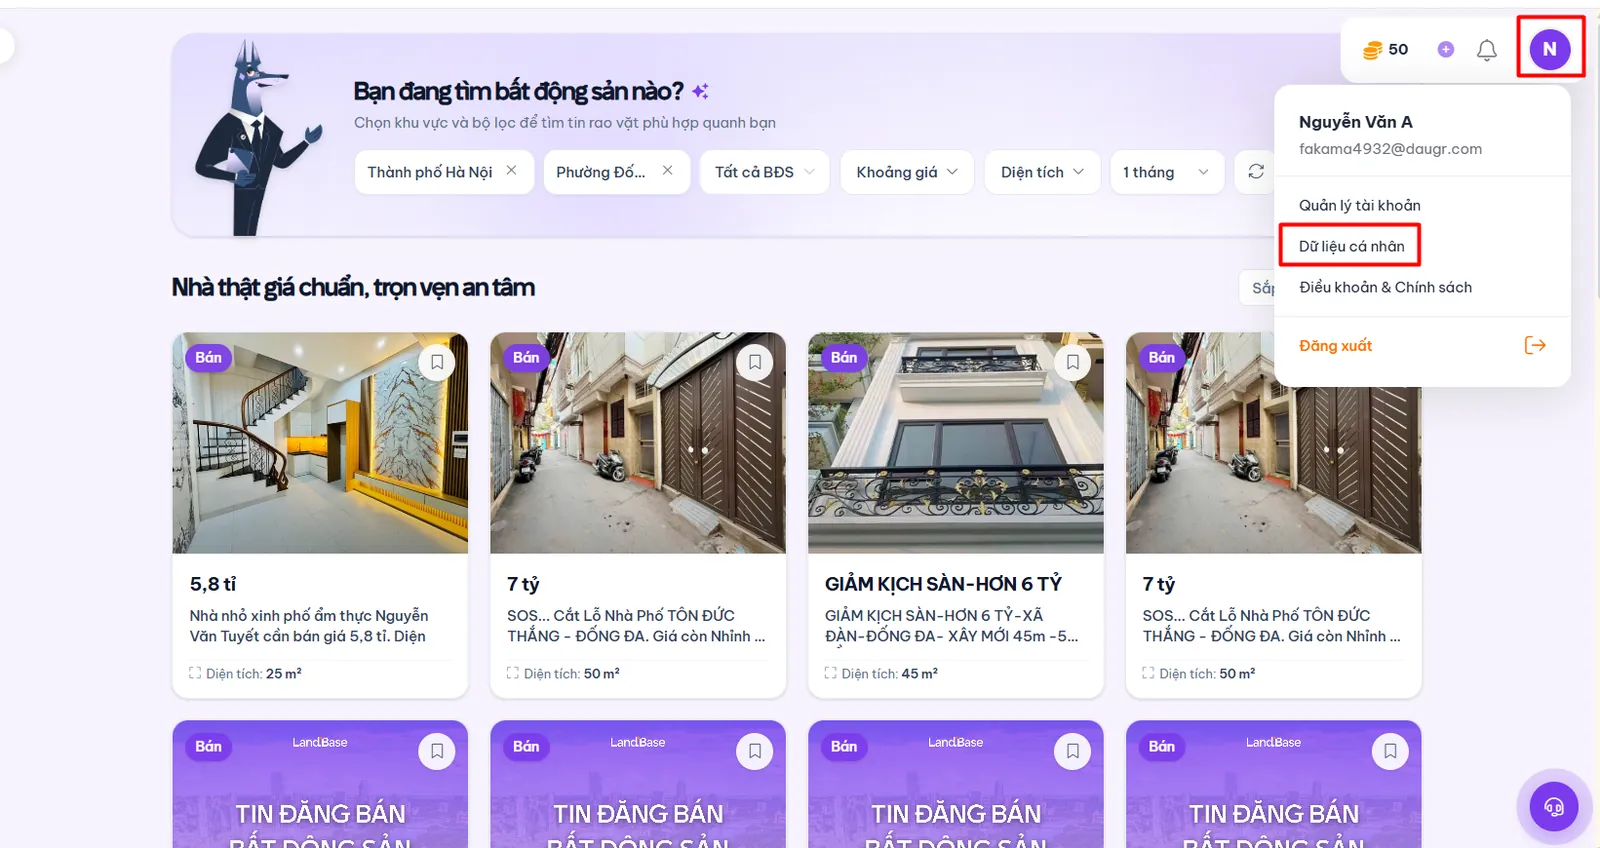Click the logout arrow icon
Image resolution: width=1600 pixels, height=848 pixels.
coord(1535,345)
